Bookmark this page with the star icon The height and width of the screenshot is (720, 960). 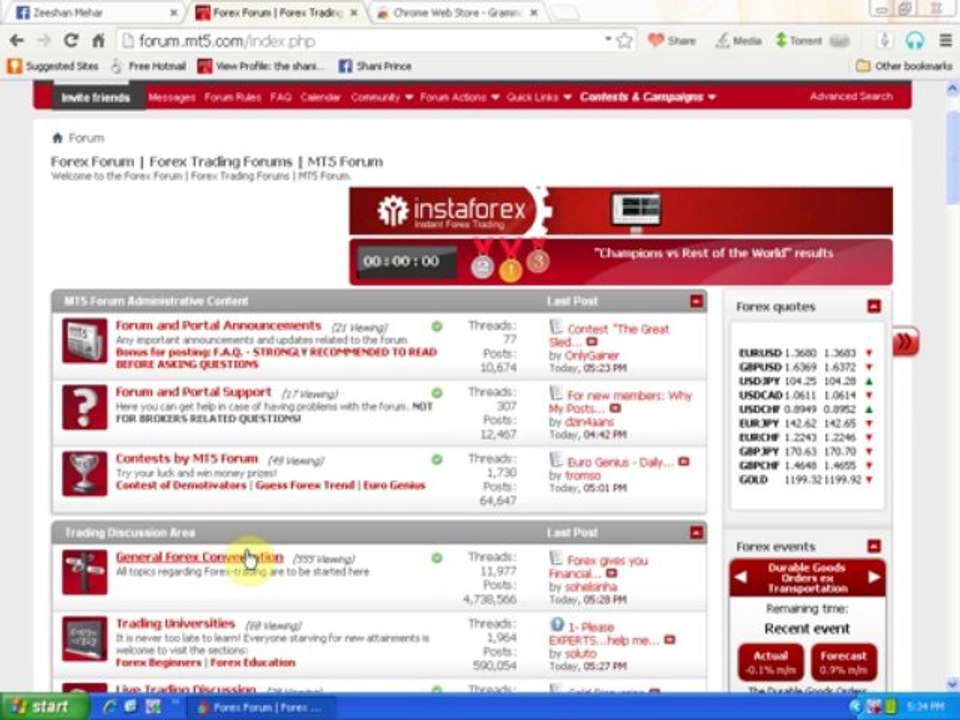(x=624, y=41)
